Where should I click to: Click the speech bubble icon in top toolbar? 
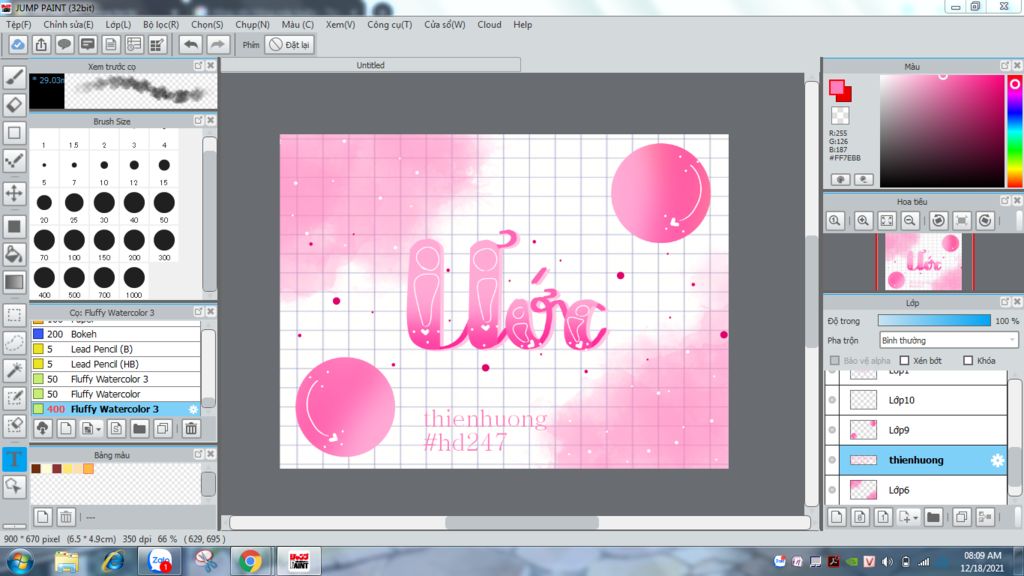pyautogui.click(x=64, y=44)
